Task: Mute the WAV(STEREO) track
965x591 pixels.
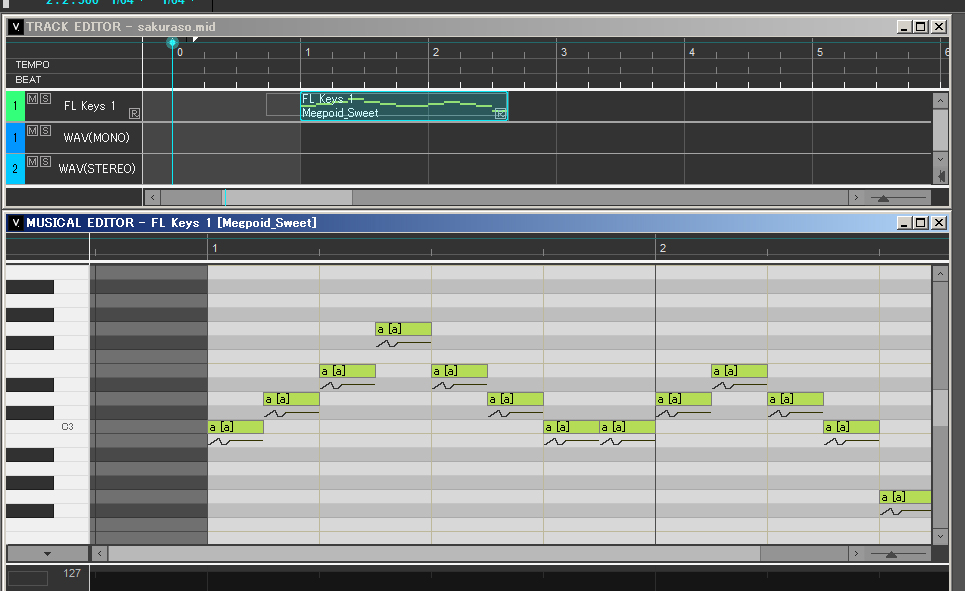Action: pos(33,161)
